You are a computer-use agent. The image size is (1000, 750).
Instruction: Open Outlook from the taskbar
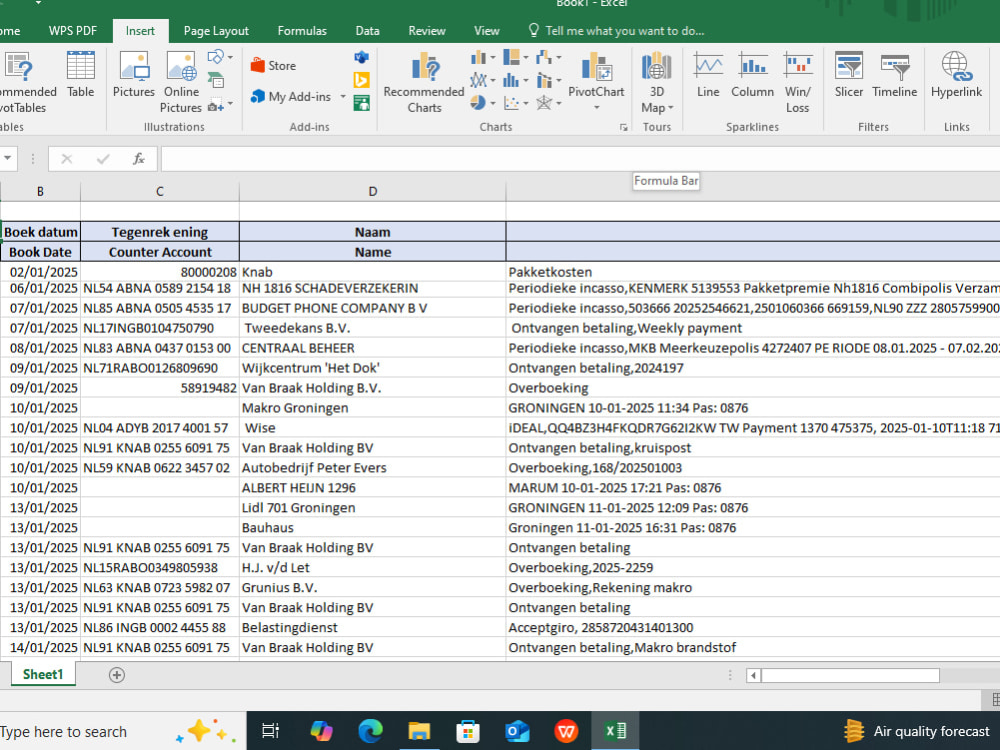point(517,731)
